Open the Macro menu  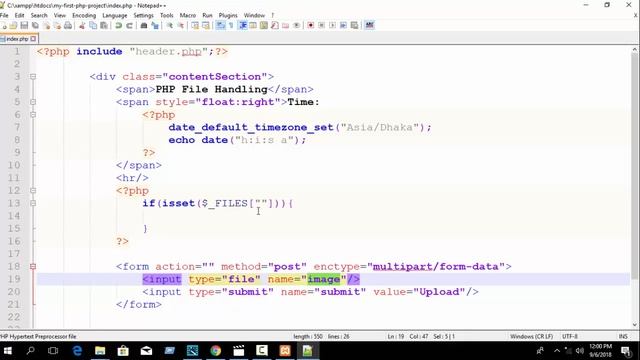pyautogui.click(x=188, y=15)
